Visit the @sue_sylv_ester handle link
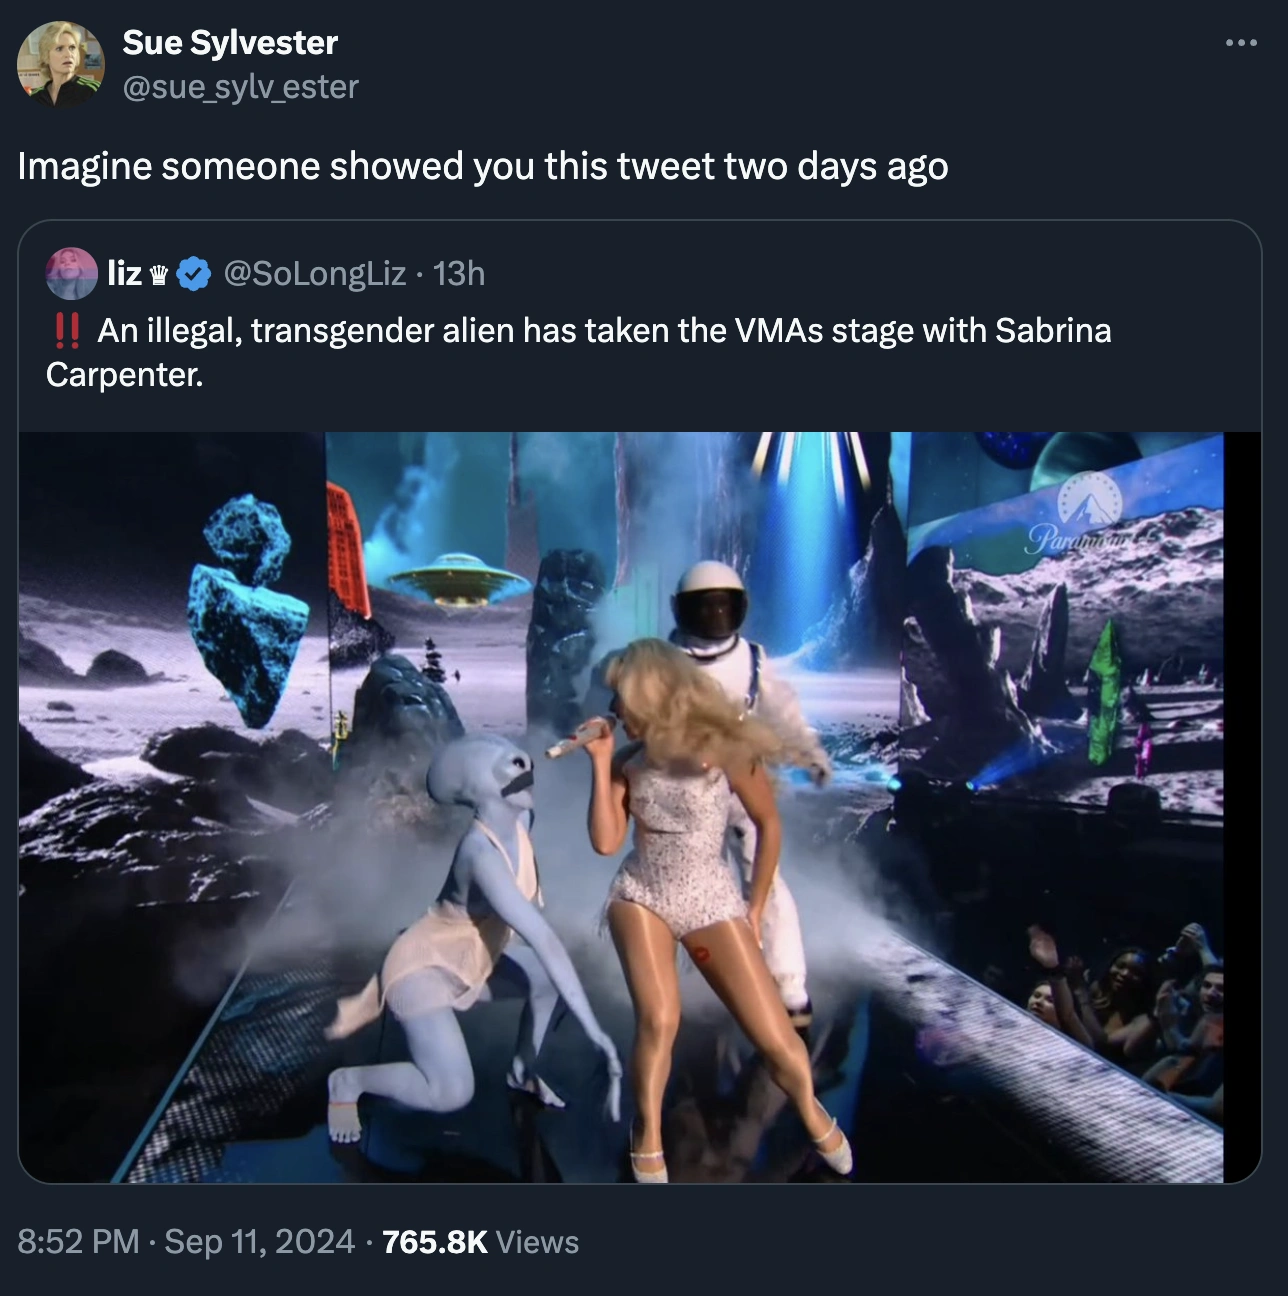 240,87
